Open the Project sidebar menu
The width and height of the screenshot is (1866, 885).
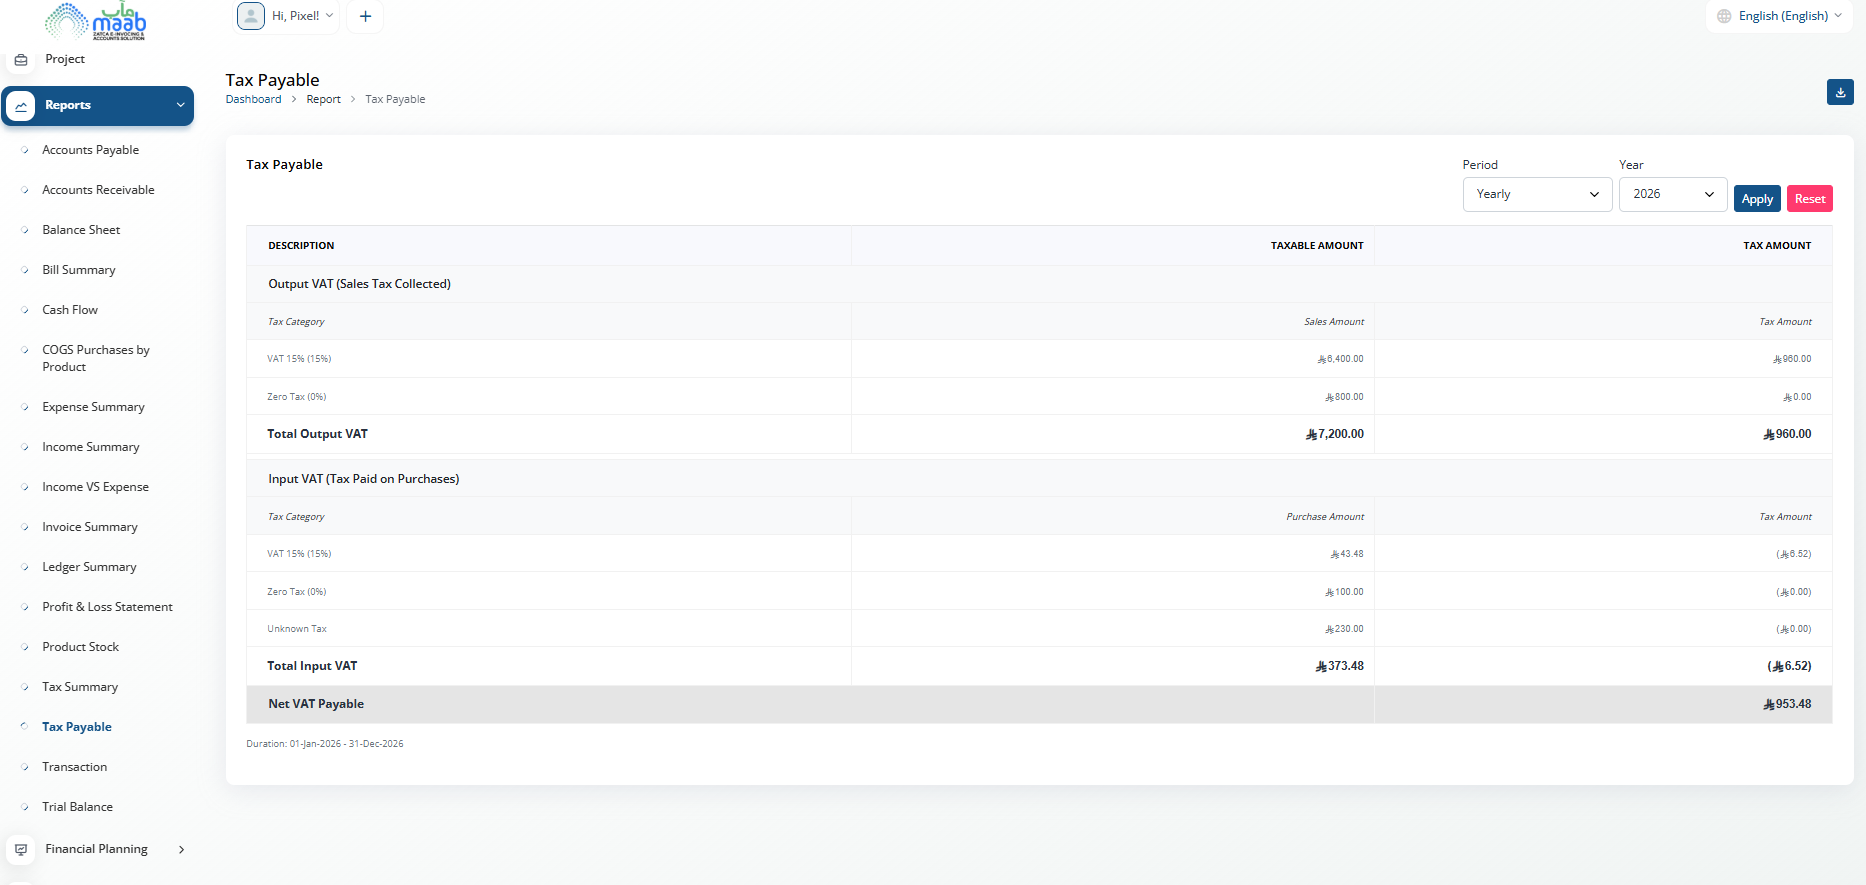pos(65,59)
